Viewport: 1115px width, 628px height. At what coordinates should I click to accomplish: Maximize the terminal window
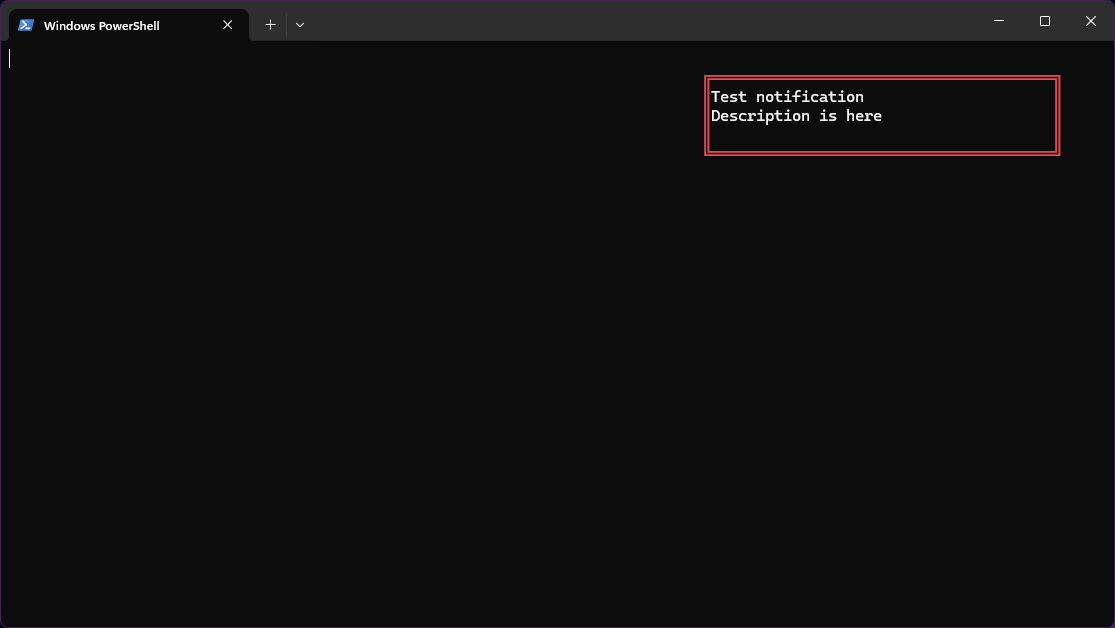point(1044,21)
